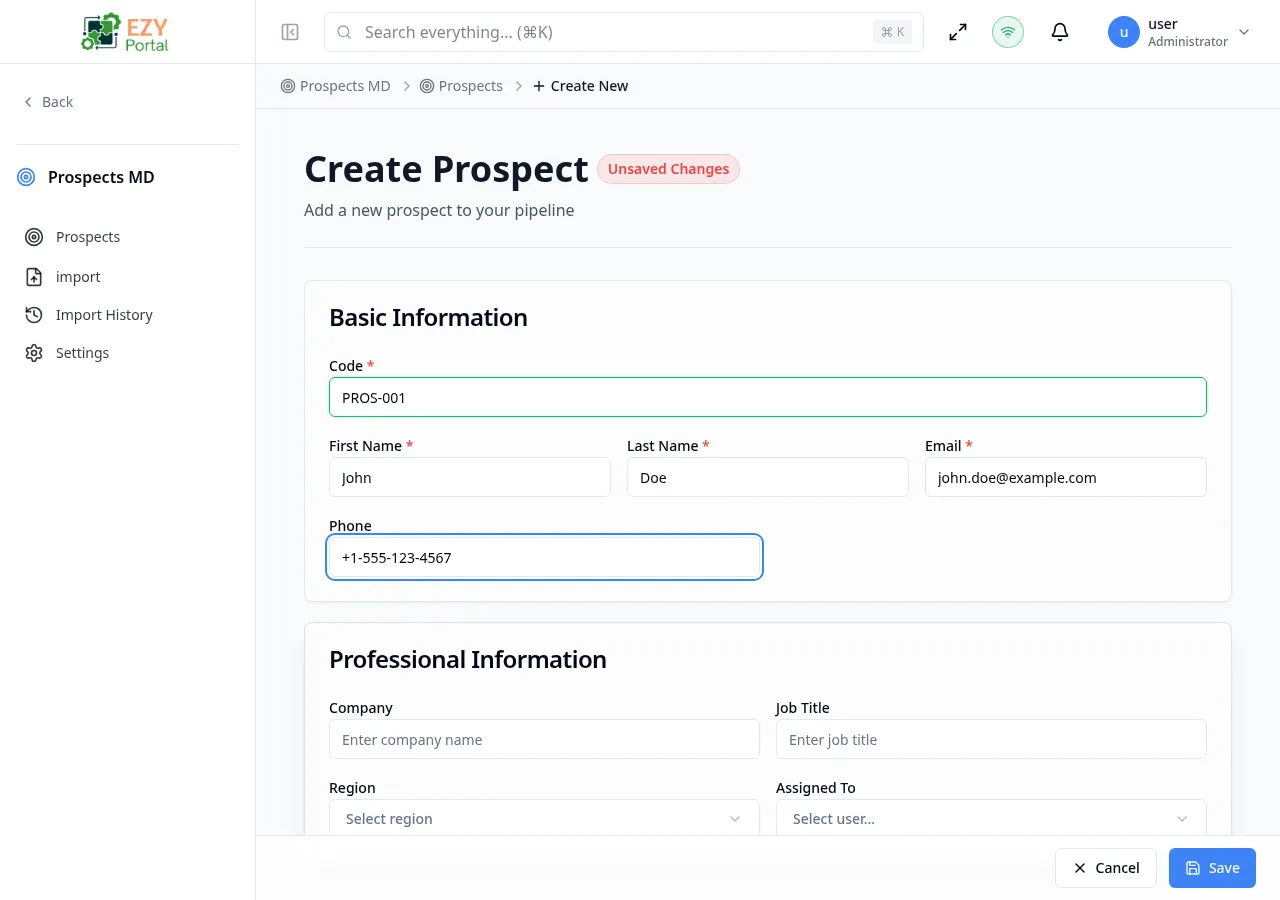Go Back using sidebar link
The width and height of the screenshot is (1280, 900).
48,101
